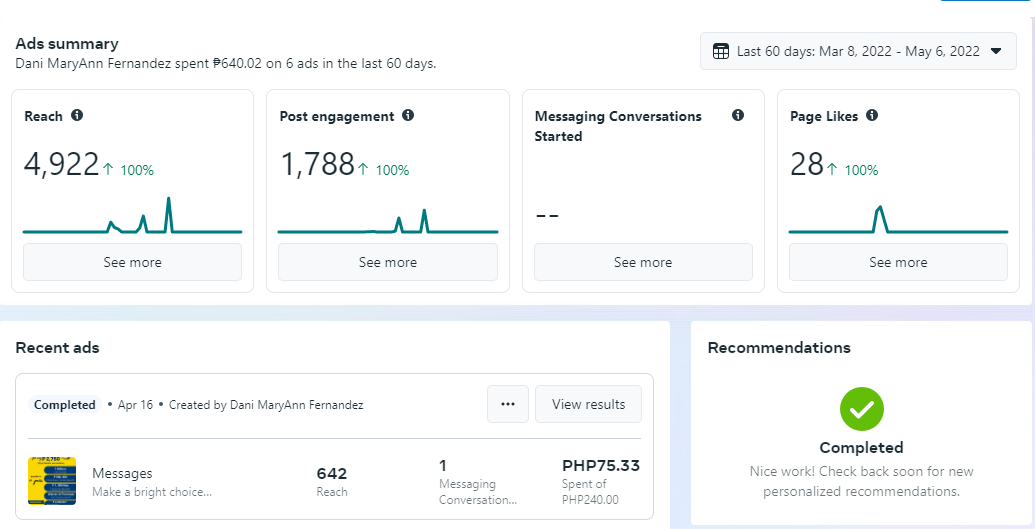This screenshot has width=1035, height=529.
Task: Click the Messaging Conversations Started info icon
Action: click(738, 116)
